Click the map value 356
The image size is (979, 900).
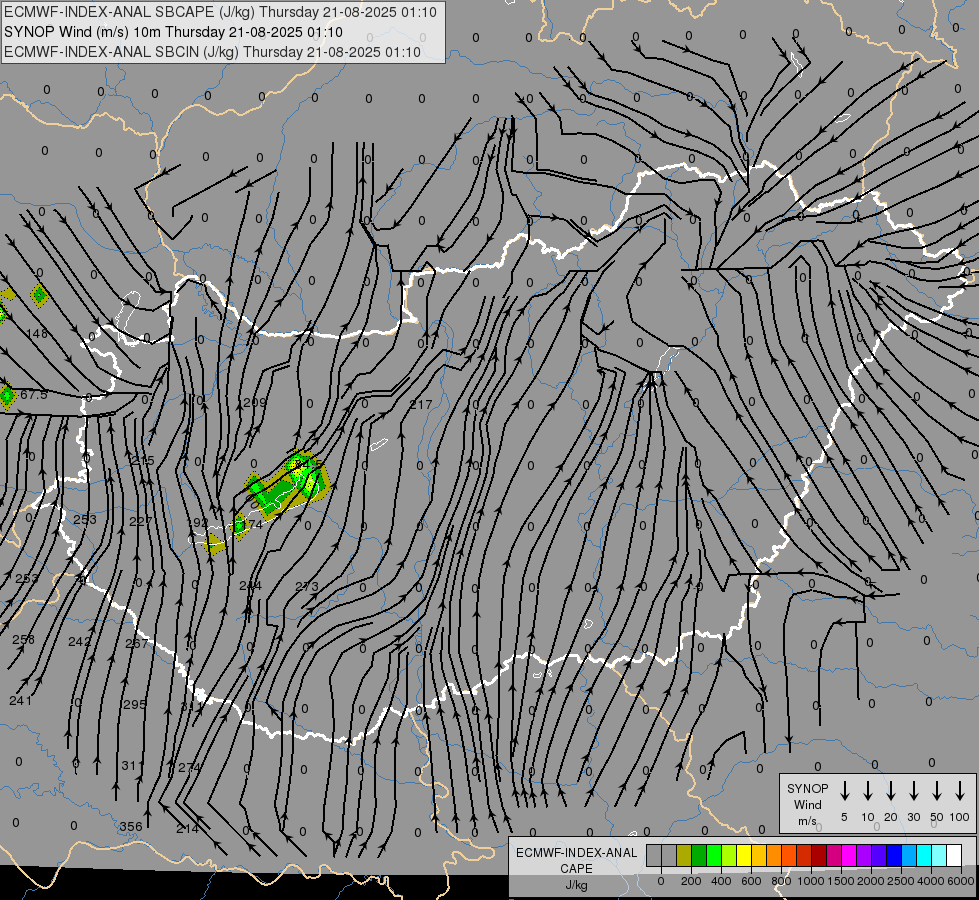131,826
